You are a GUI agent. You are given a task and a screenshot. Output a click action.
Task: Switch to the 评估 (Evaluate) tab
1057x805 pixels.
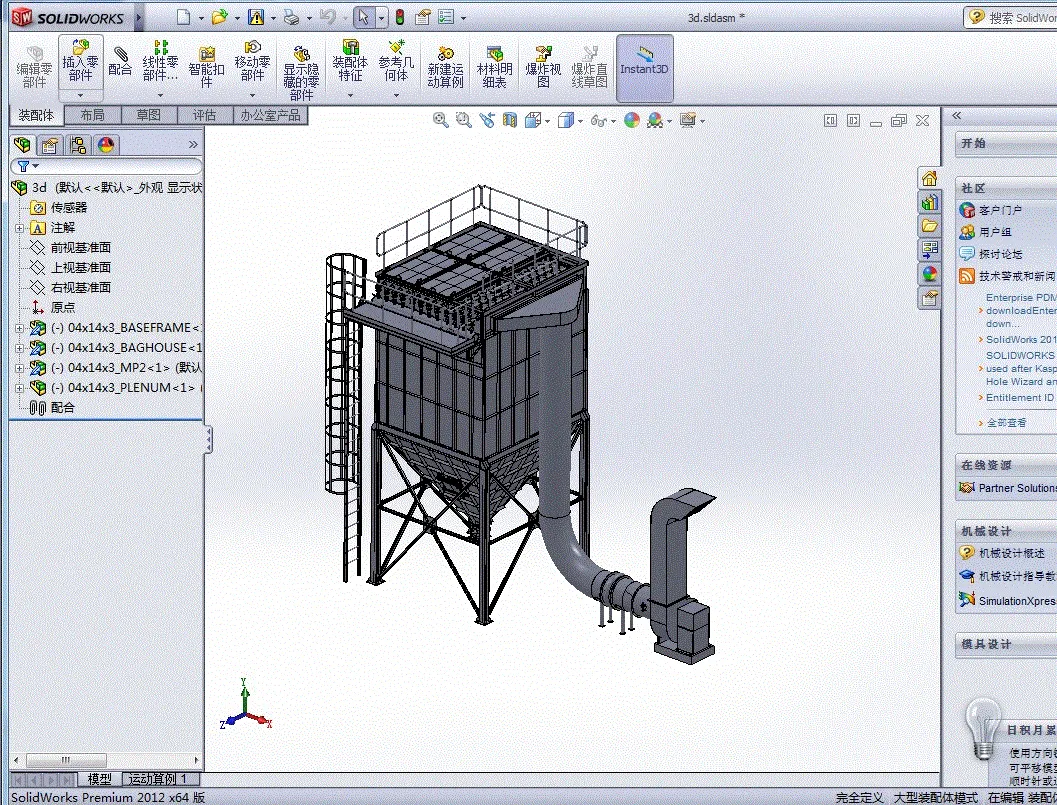pos(204,115)
